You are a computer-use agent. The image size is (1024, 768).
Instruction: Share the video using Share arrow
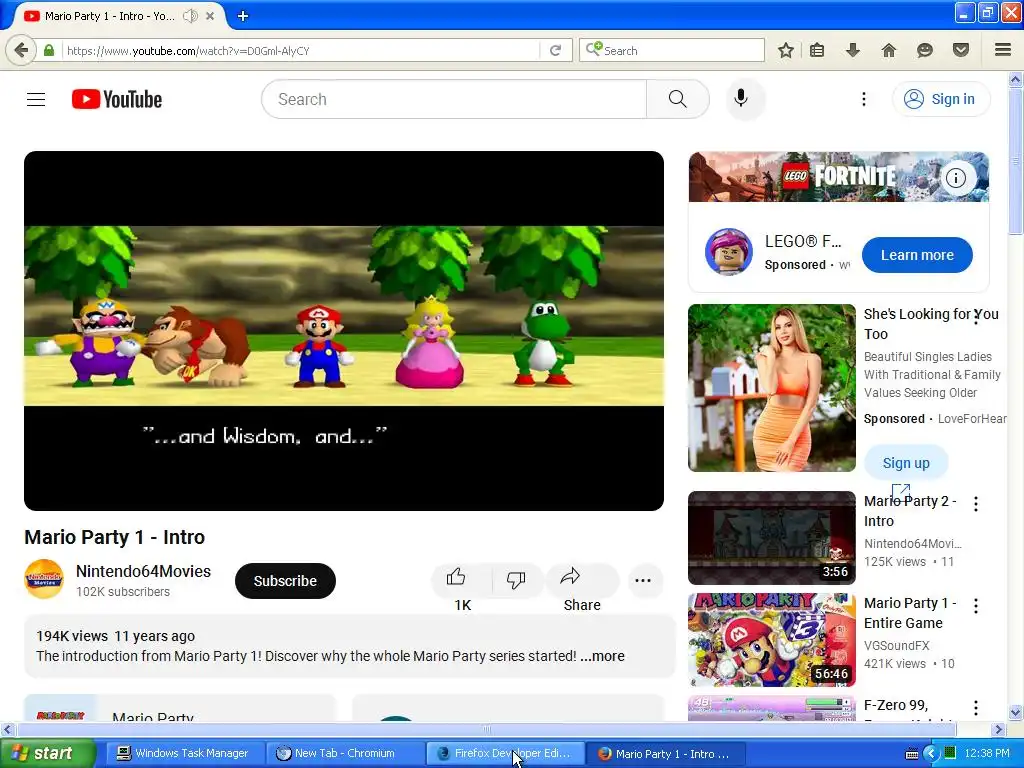(x=582, y=580)
